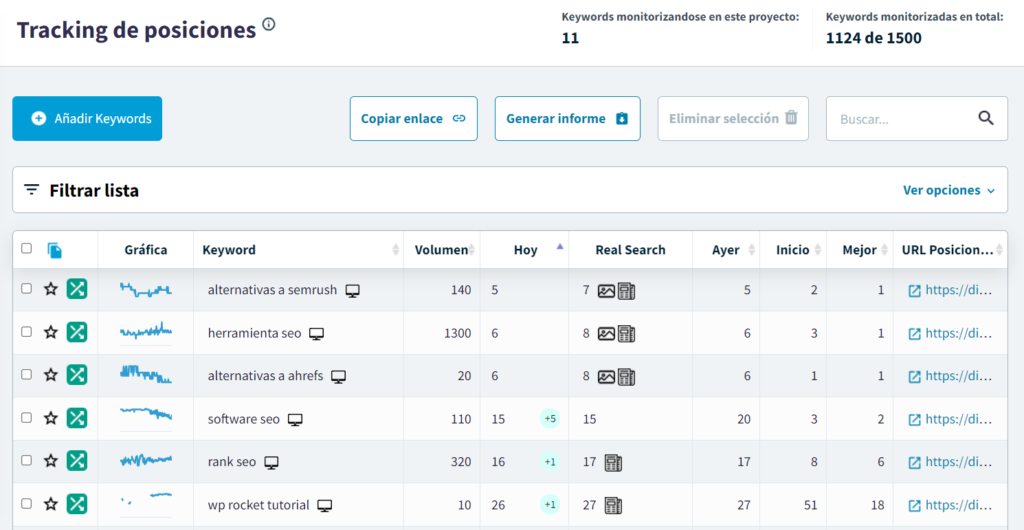The height and width of the screenshot is (530, 1024).
Task: Toggle the select-all checkbox in header
Action: (27, 249)
